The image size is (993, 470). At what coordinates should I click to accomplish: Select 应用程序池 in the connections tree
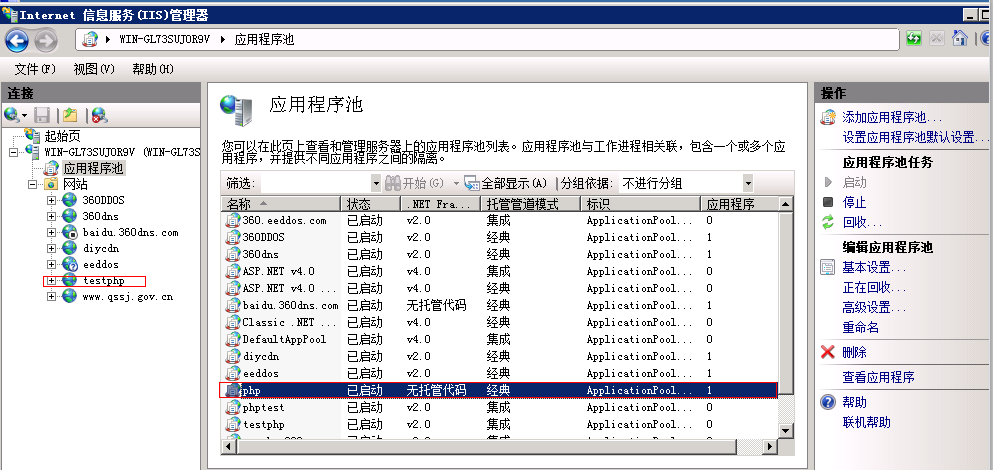92,169
